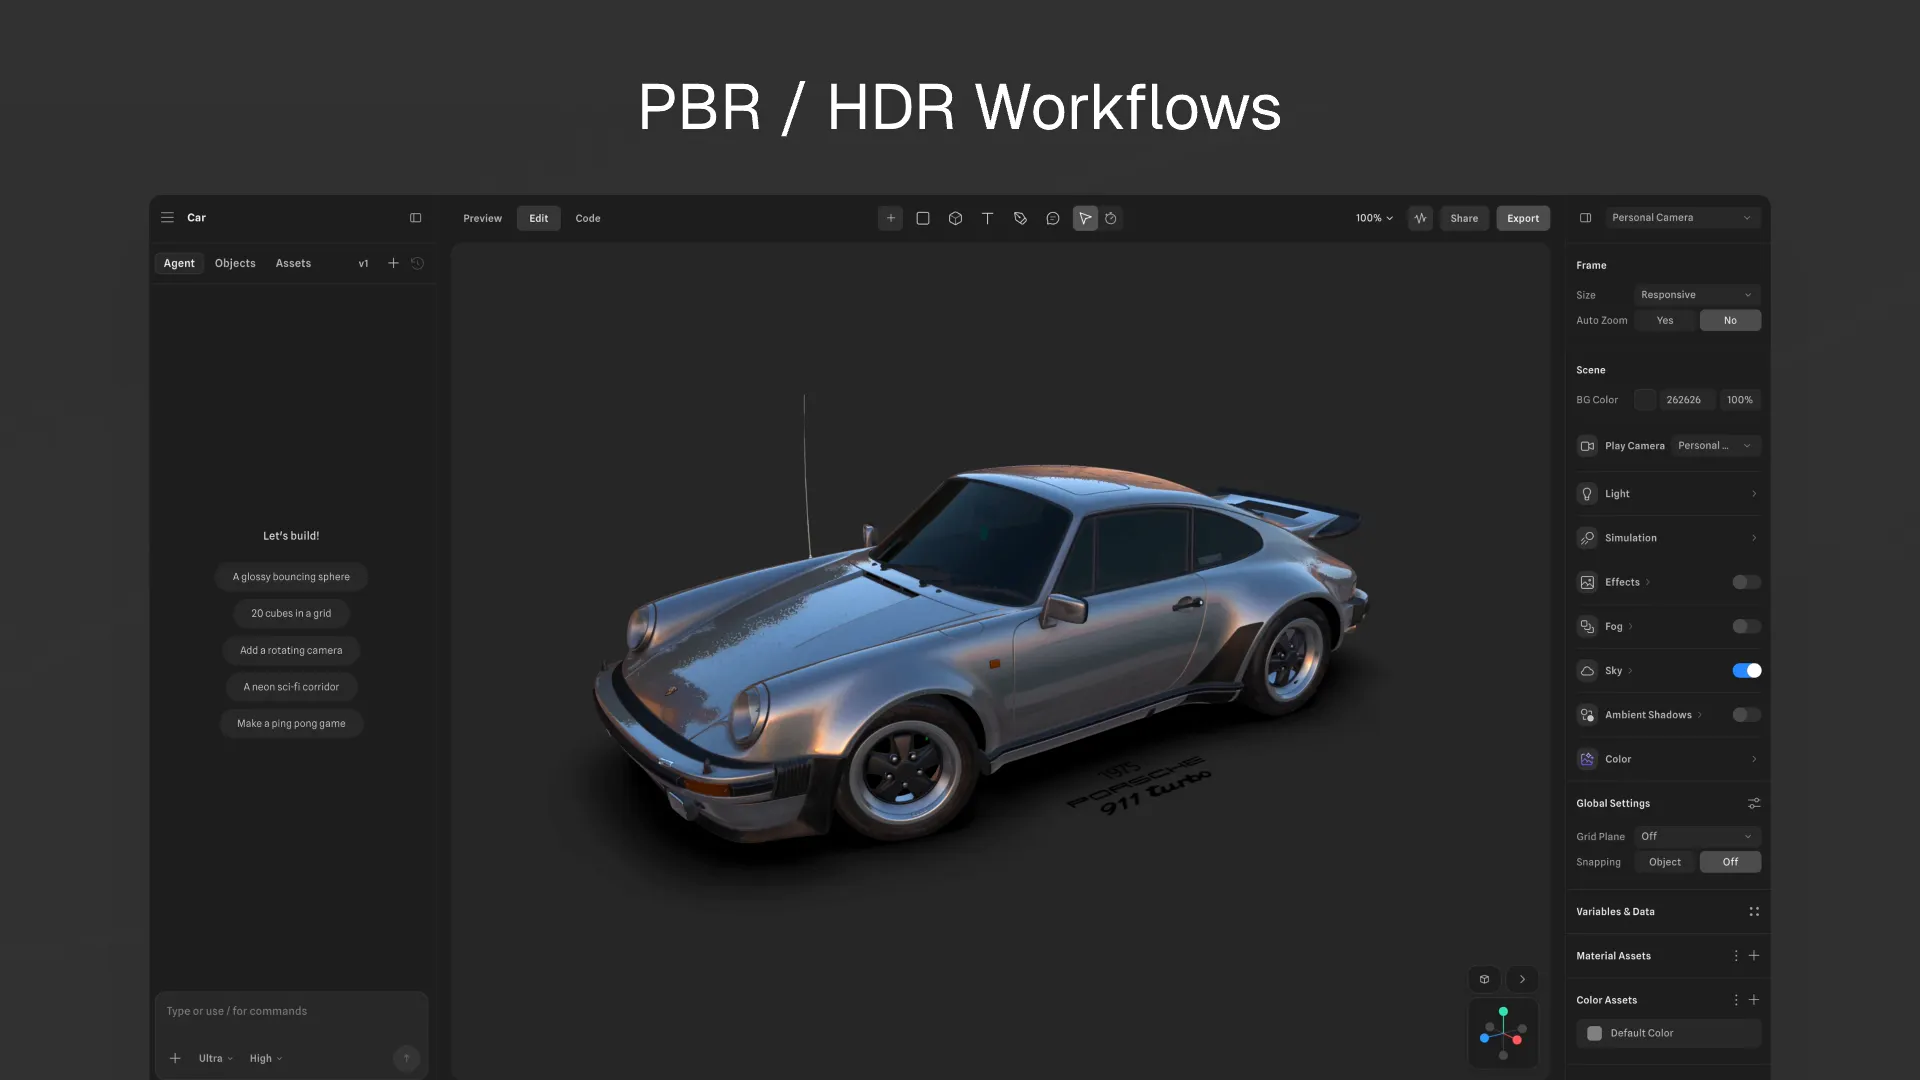Image resolution: width=1920 pixels, height=1080 pixels.
Task: Open the activity waveform icon
Action: 1421,218
